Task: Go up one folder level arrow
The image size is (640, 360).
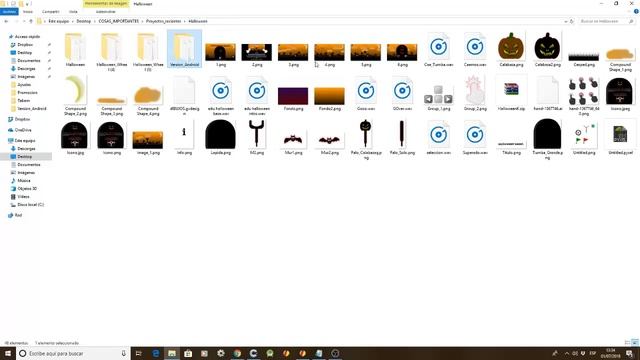Action: coord(31,21)
